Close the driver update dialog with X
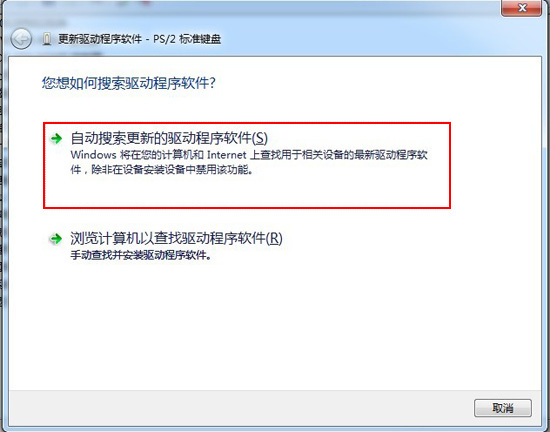Viewport: 550px width, 432px height. [x=522, y=8]
